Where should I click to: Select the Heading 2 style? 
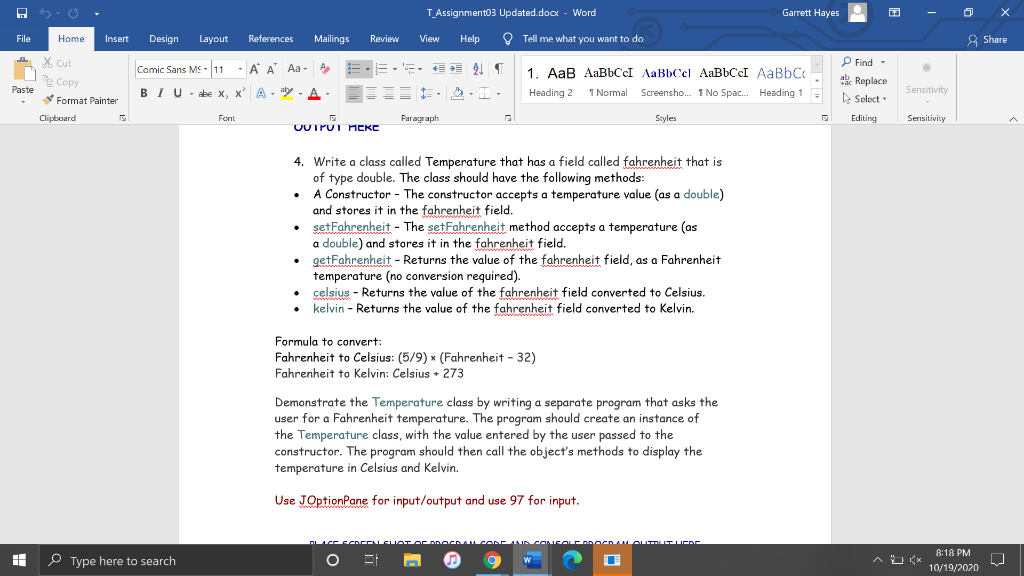[553, 80]
